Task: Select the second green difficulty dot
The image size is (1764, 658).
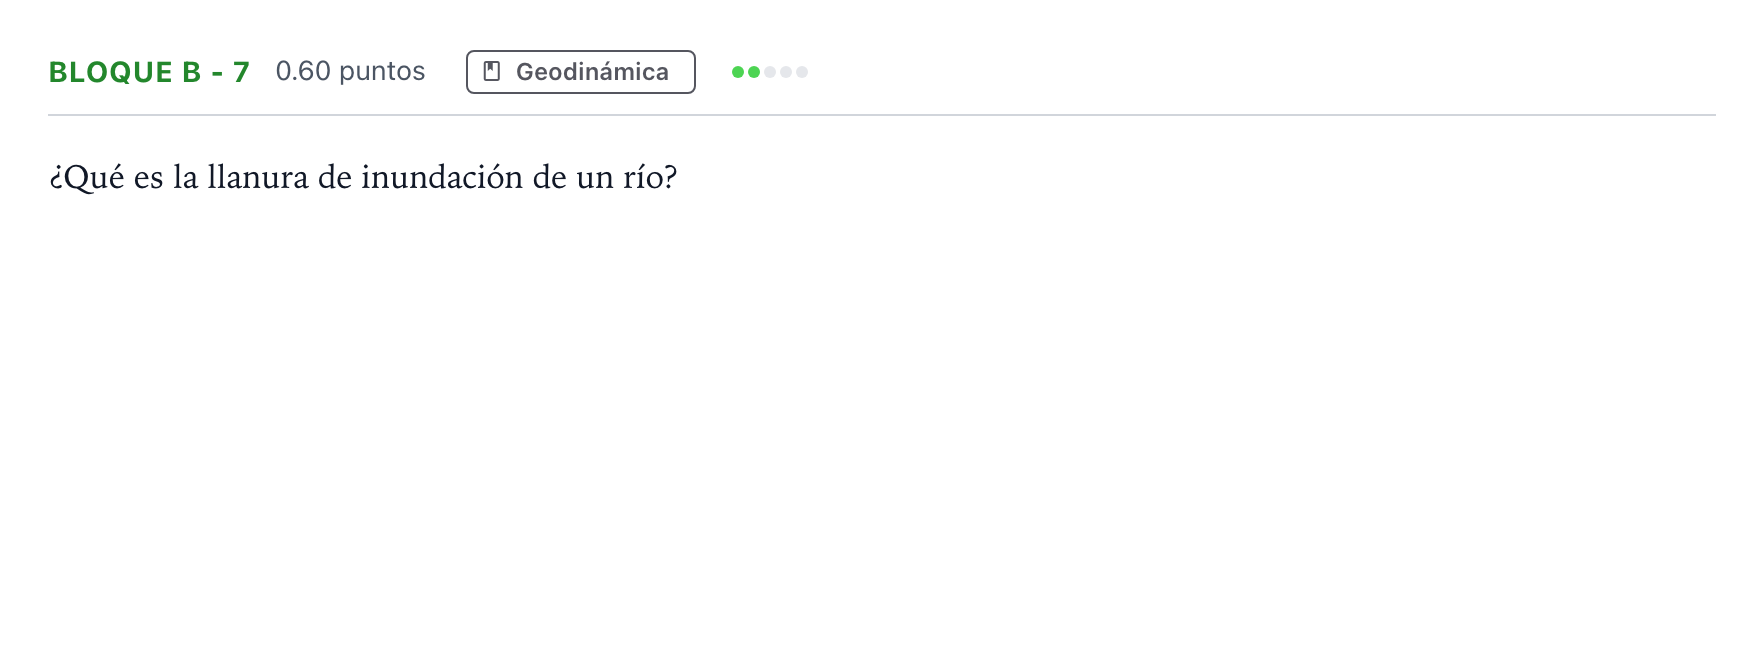Action: click(754, 72)
